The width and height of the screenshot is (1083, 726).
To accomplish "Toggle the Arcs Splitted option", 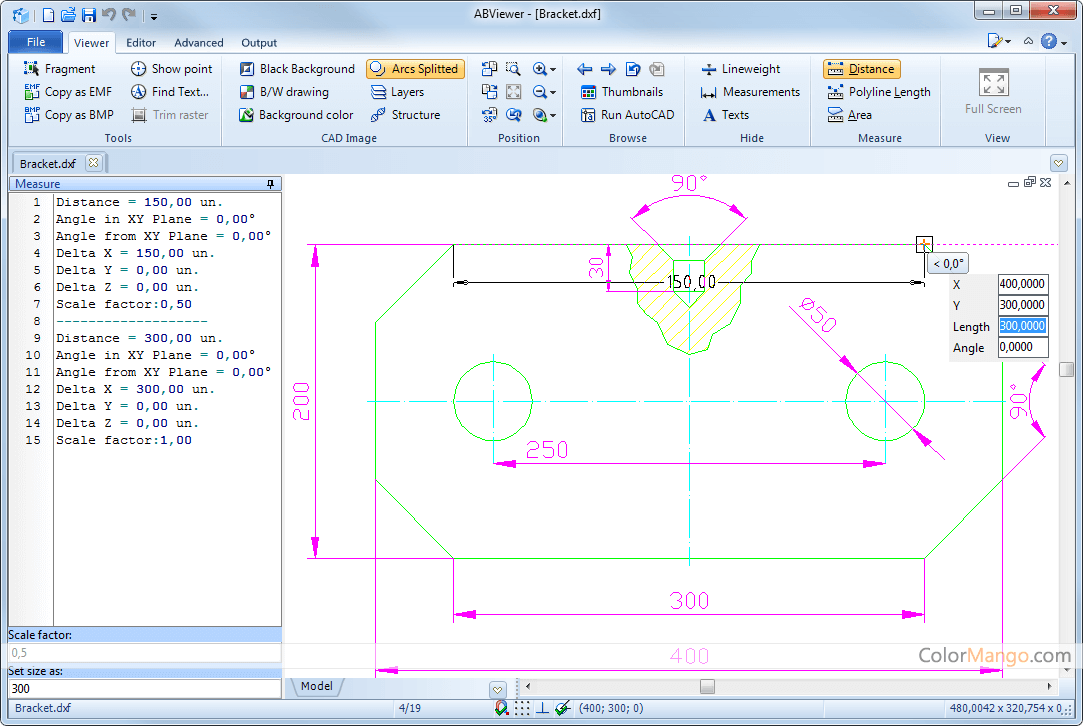I will [x=415, y=69].
